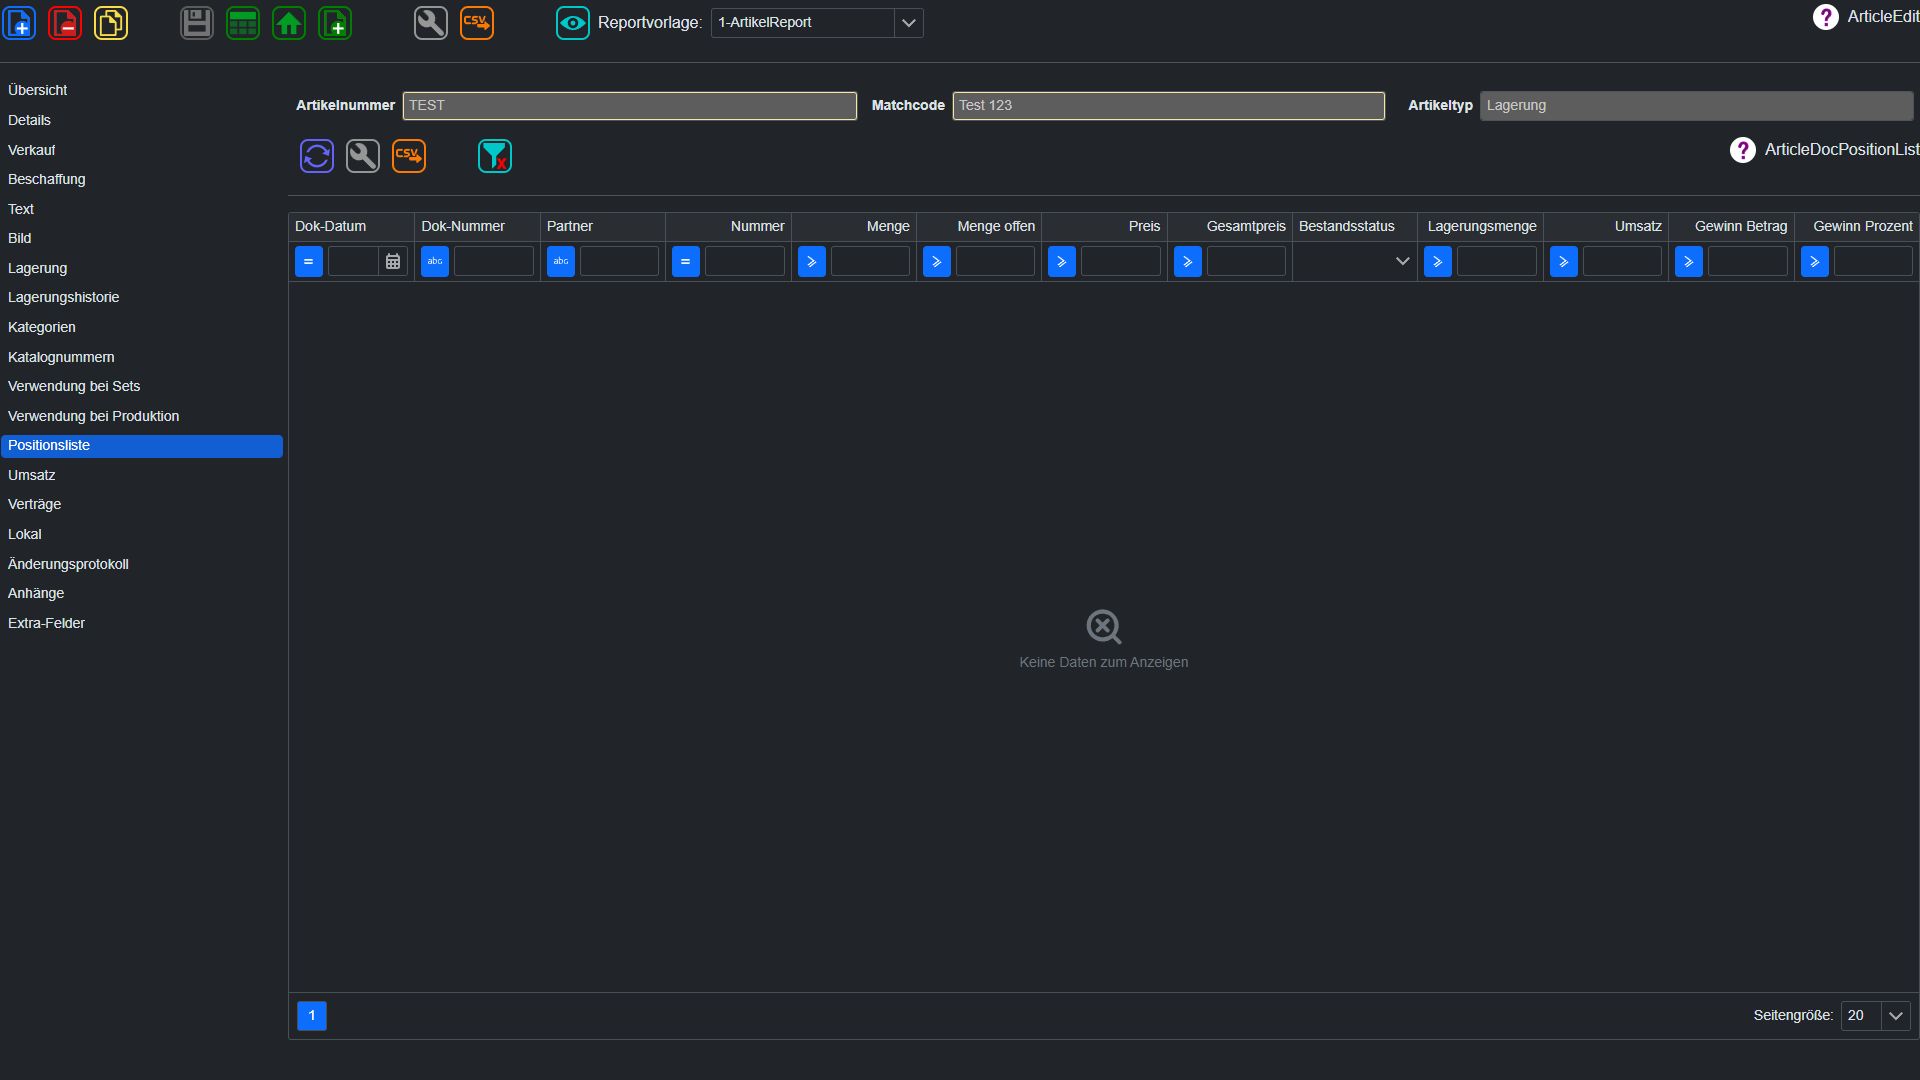Screen dimensions: 1920x1080
Task: Change Gewinn Prozent filter operator
Action: click(1815, 261)
